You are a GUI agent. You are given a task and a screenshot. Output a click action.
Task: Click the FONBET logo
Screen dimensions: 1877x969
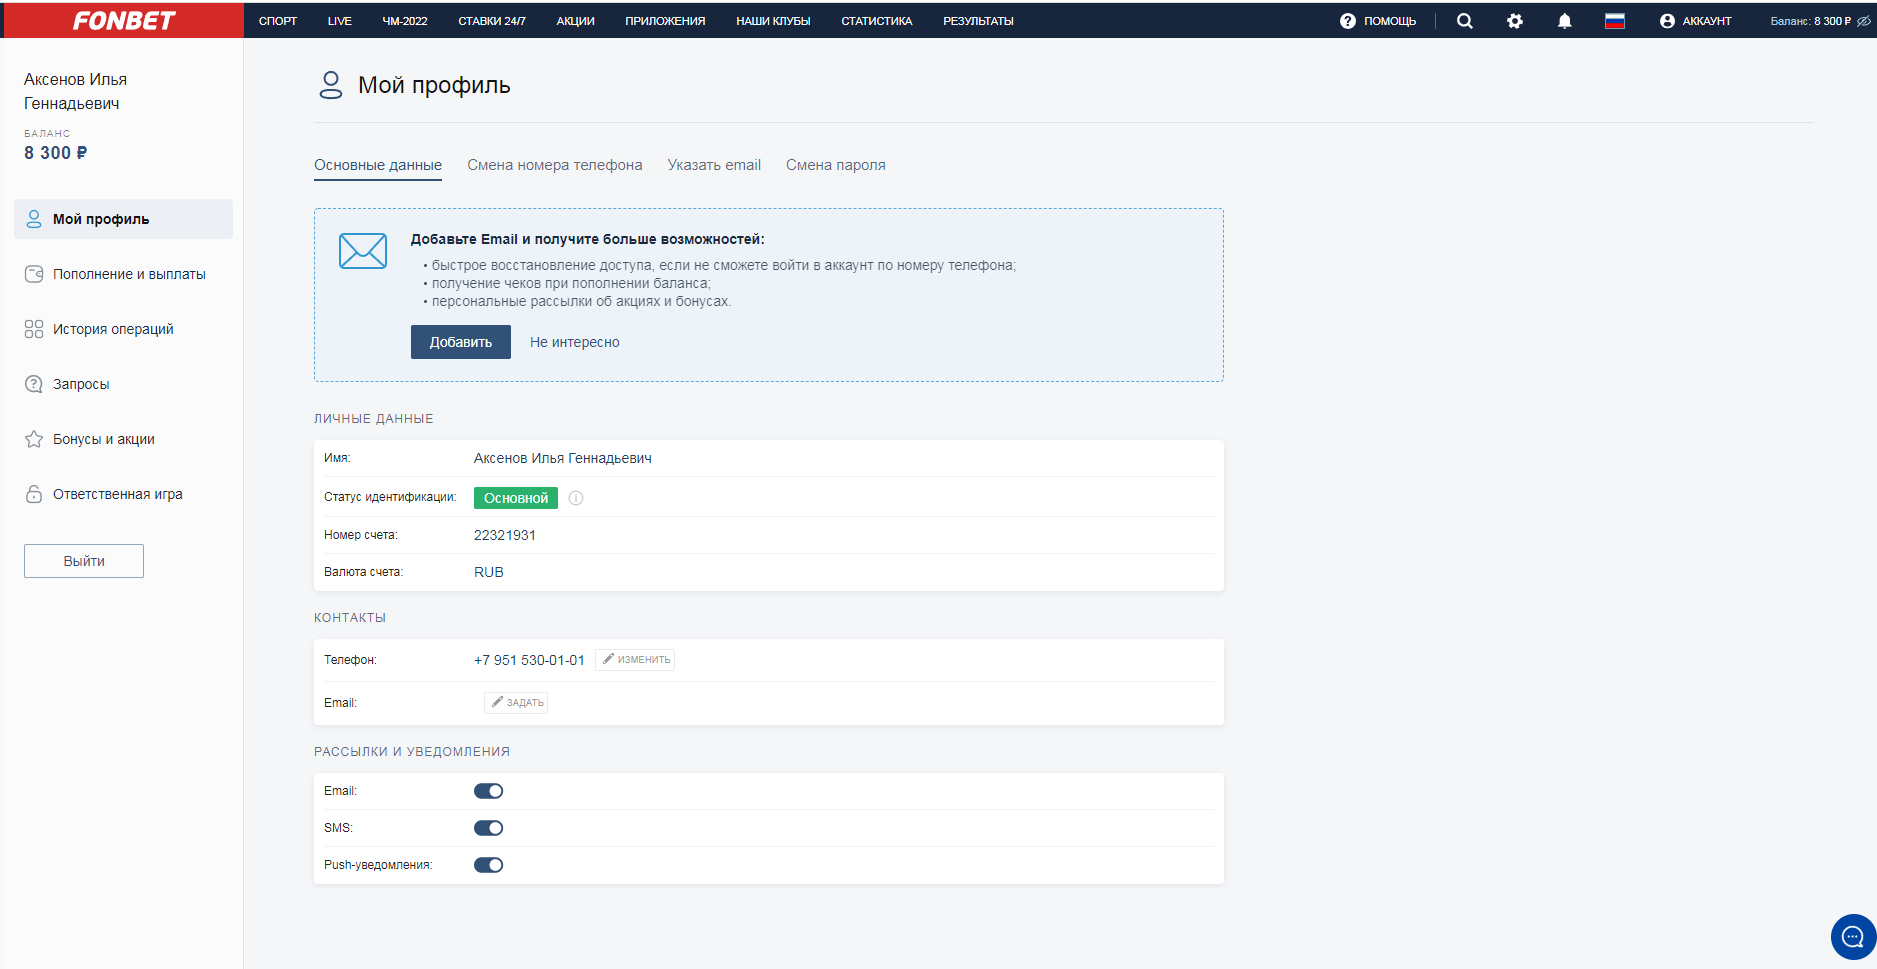pyautogui.click(x=123, y=20)
